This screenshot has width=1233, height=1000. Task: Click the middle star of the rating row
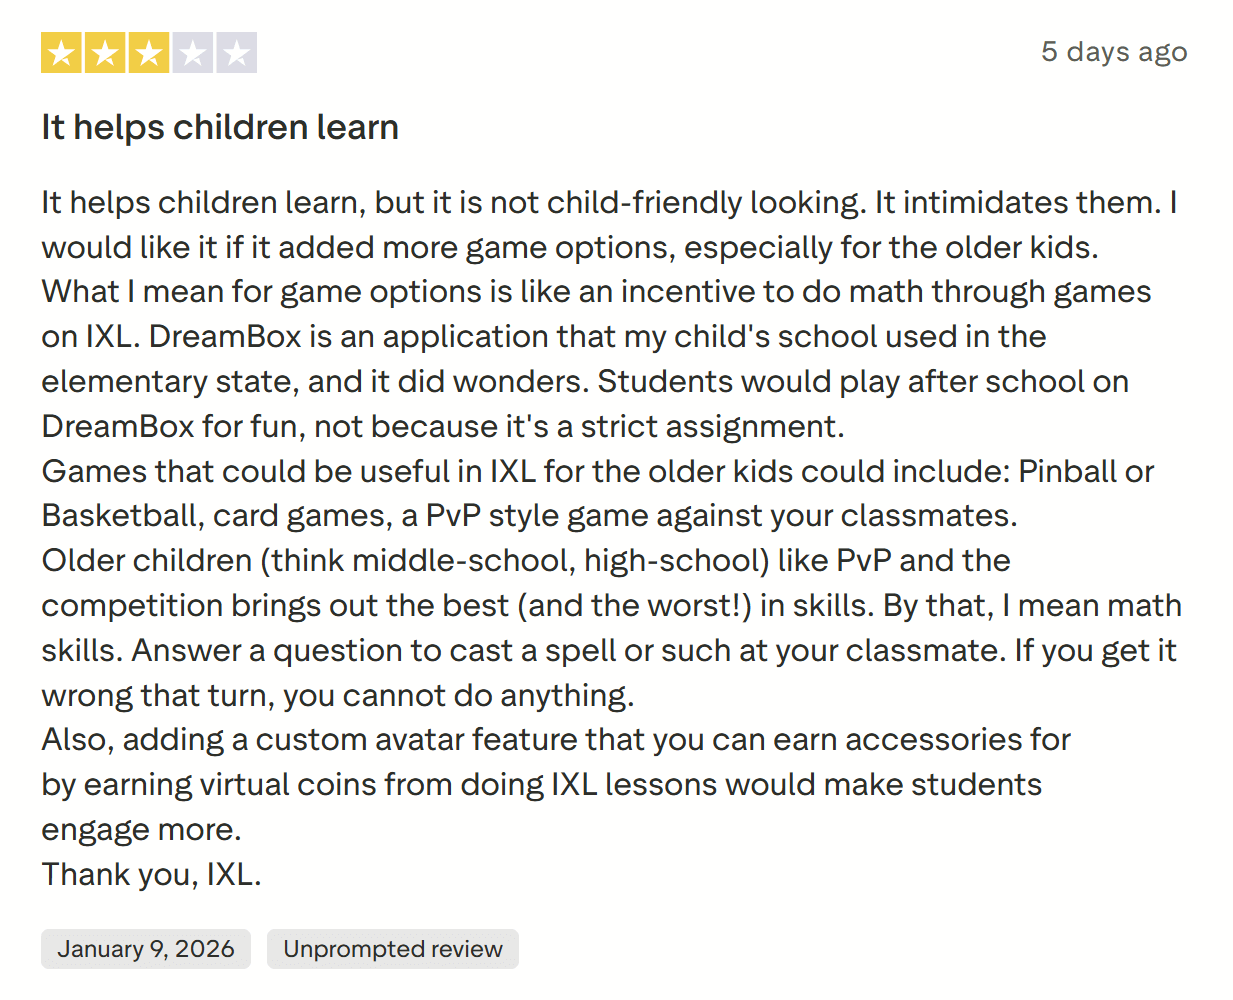pyautogui.click(x=148, y=52)
